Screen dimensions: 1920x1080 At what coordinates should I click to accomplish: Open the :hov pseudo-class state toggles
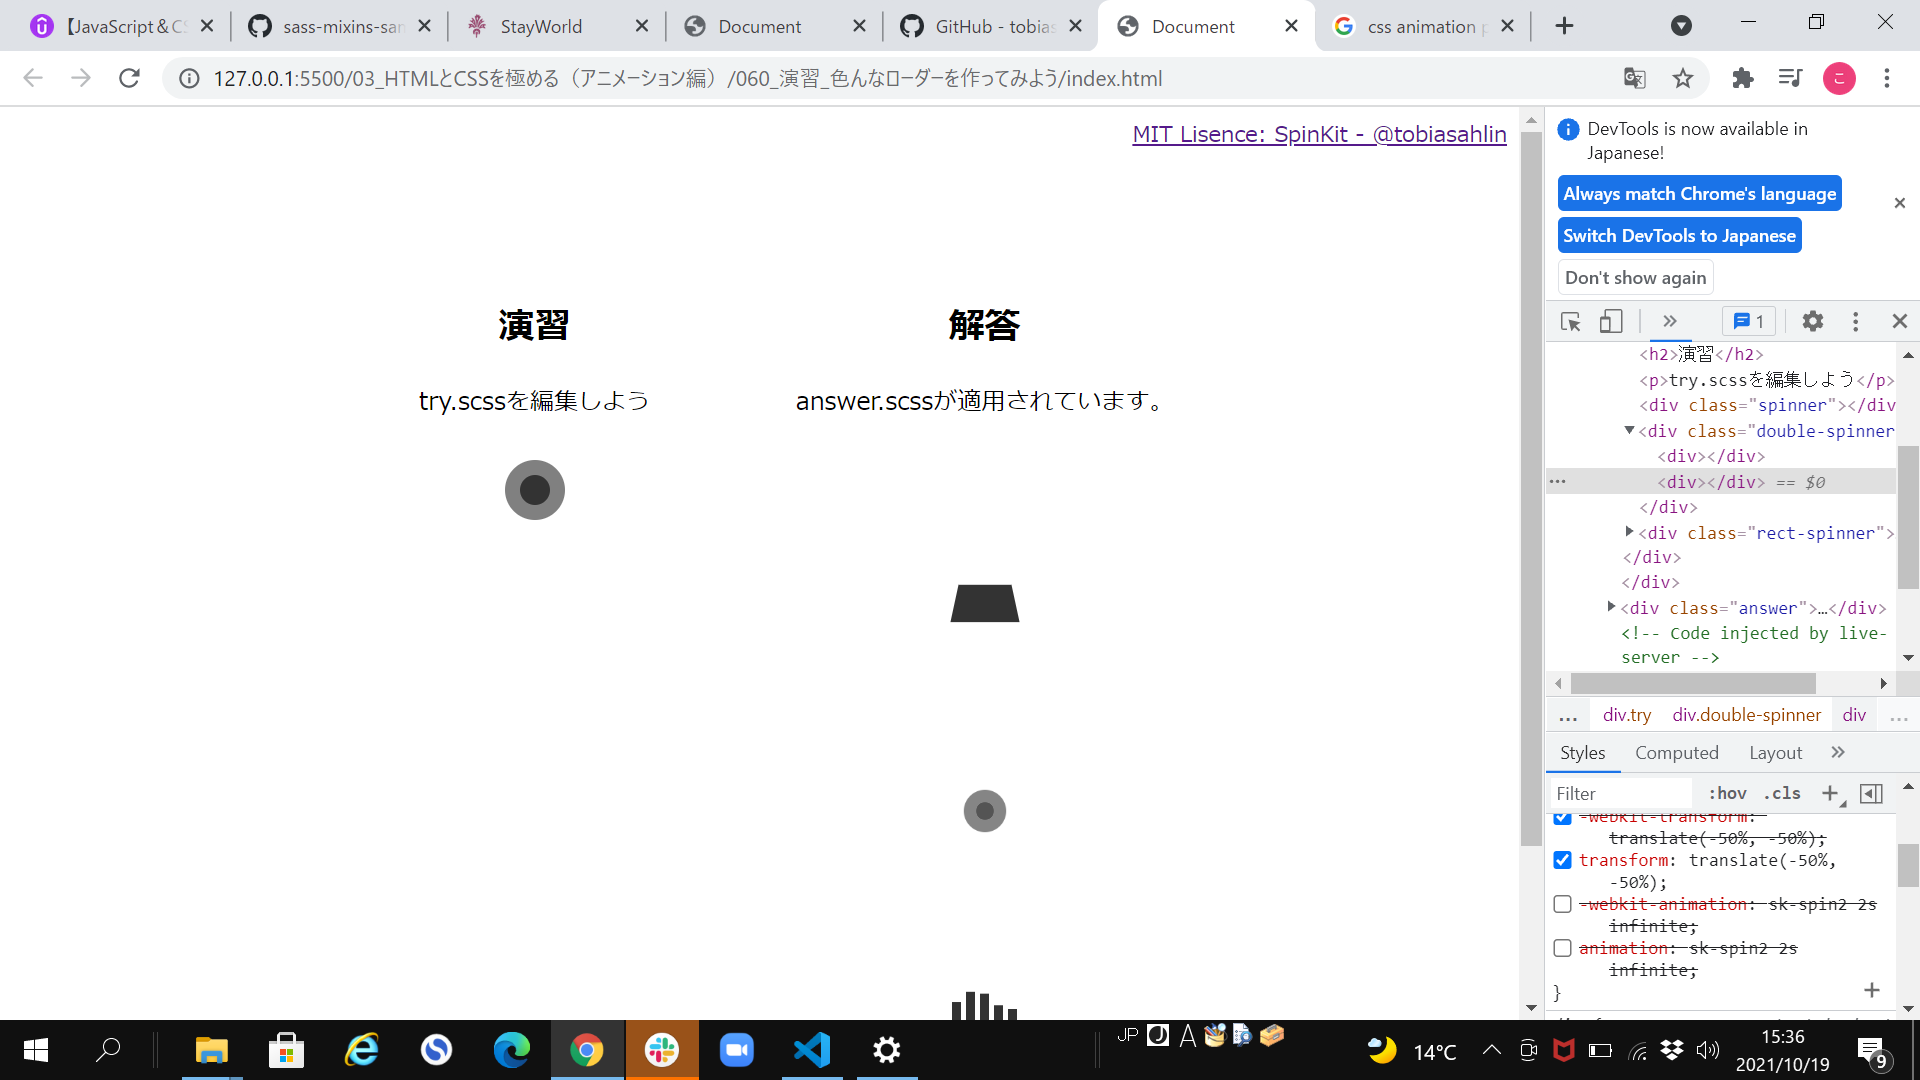(1726, 793)
